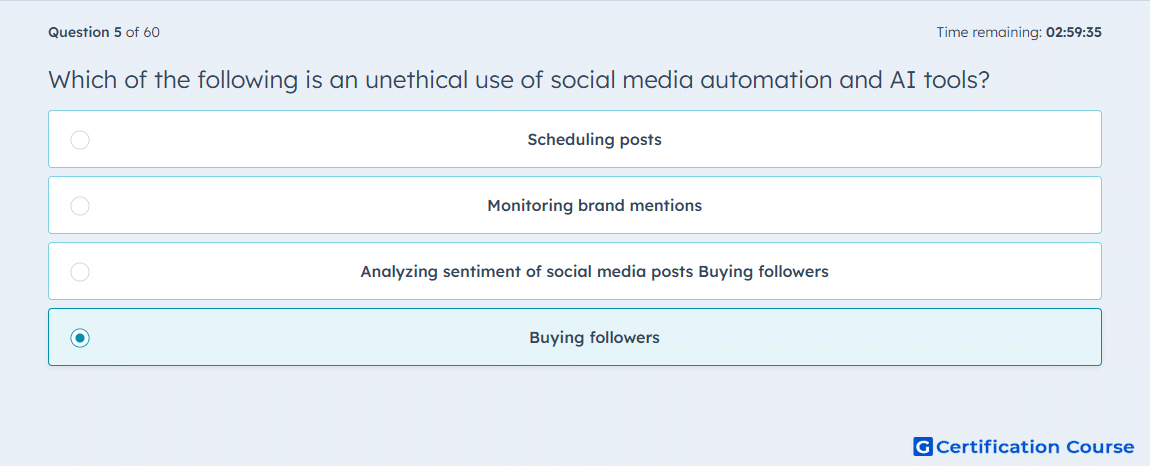Click empty area inside Scheduling posts card
The height and width of the screenshot is (466, 1150).
click(880, 139)
